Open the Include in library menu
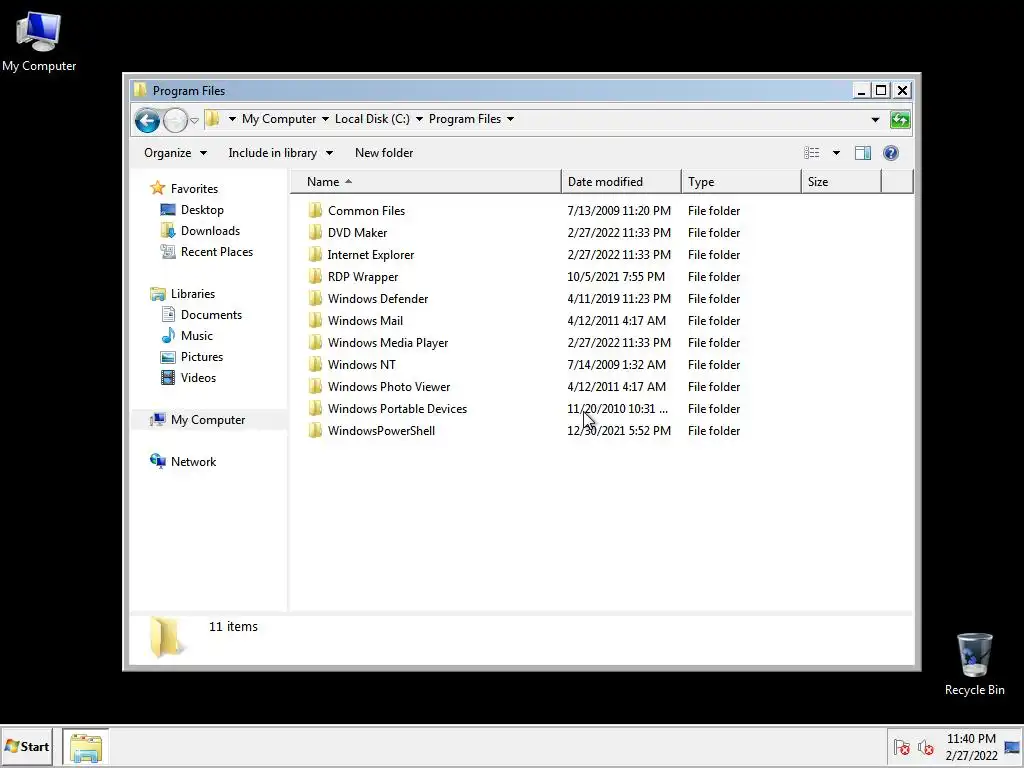 (281, 153)
